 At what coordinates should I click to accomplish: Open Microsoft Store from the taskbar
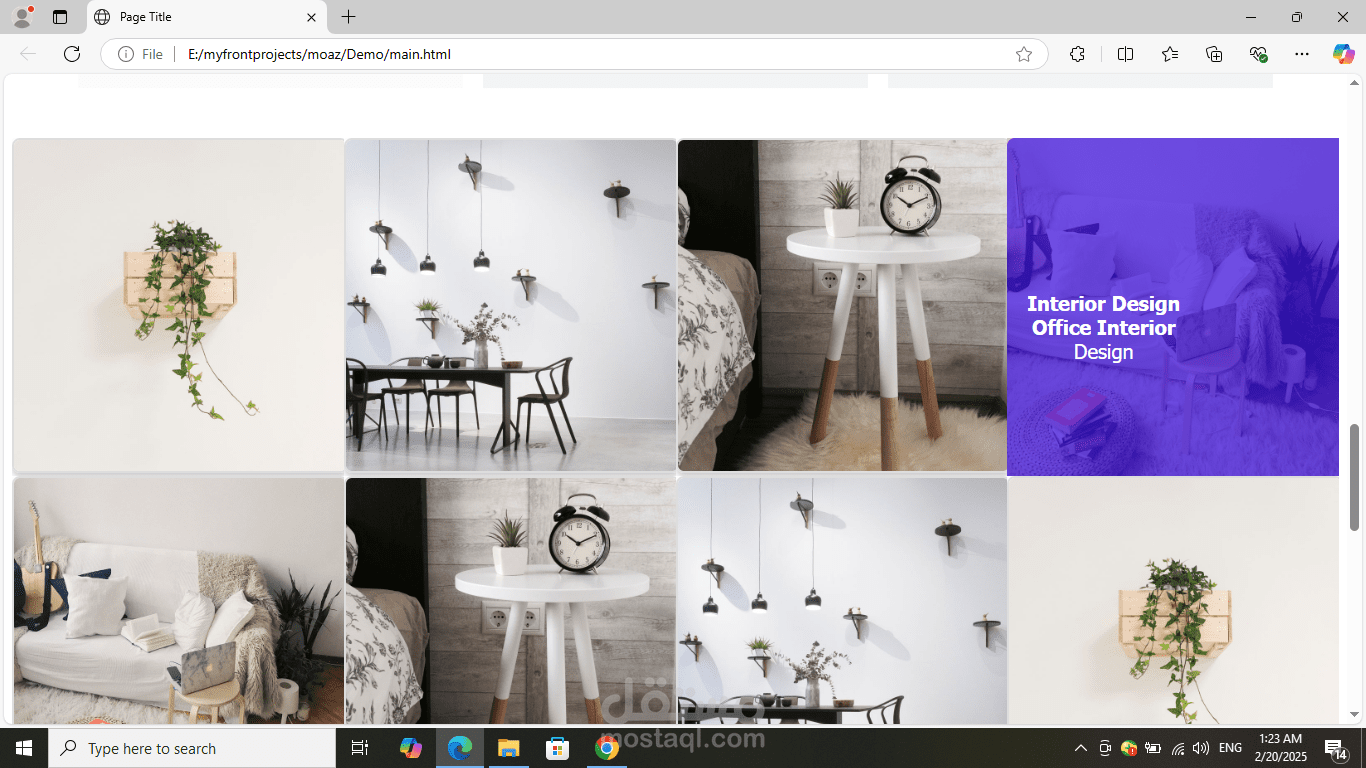point(557,747)
